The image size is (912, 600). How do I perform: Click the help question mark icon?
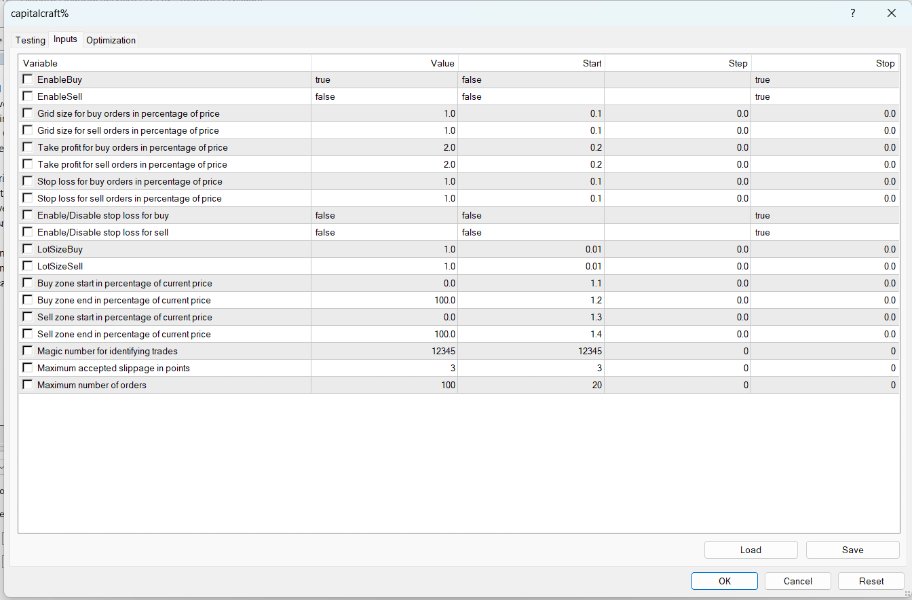853,13
